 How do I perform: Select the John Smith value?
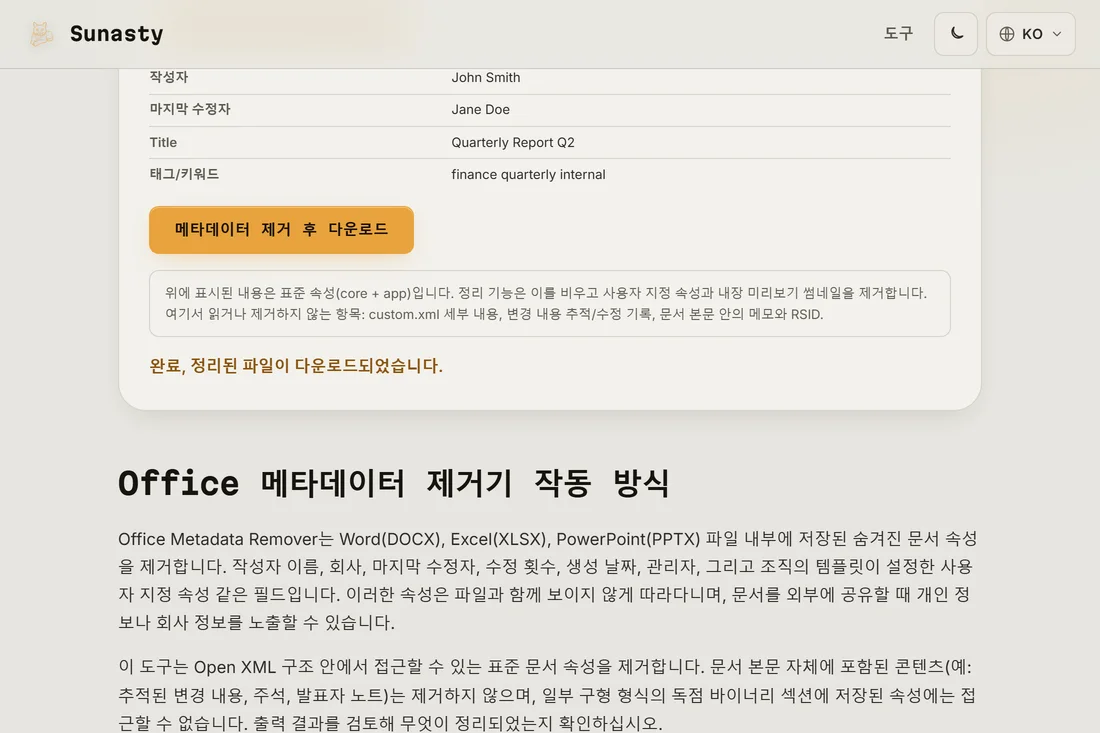click(485, 78)
